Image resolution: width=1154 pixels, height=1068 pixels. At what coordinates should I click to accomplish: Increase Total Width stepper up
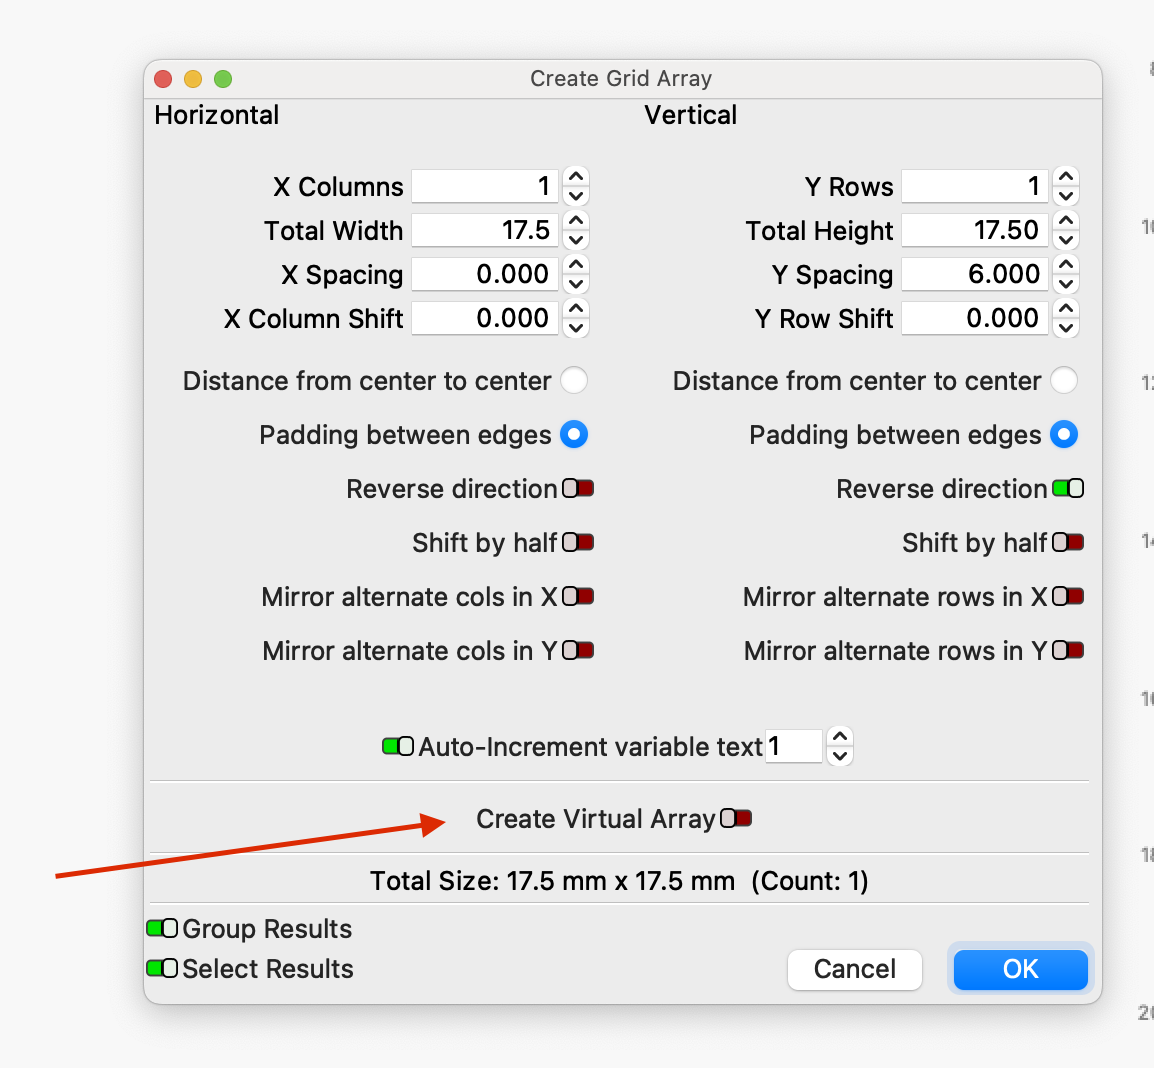point(576,221)
